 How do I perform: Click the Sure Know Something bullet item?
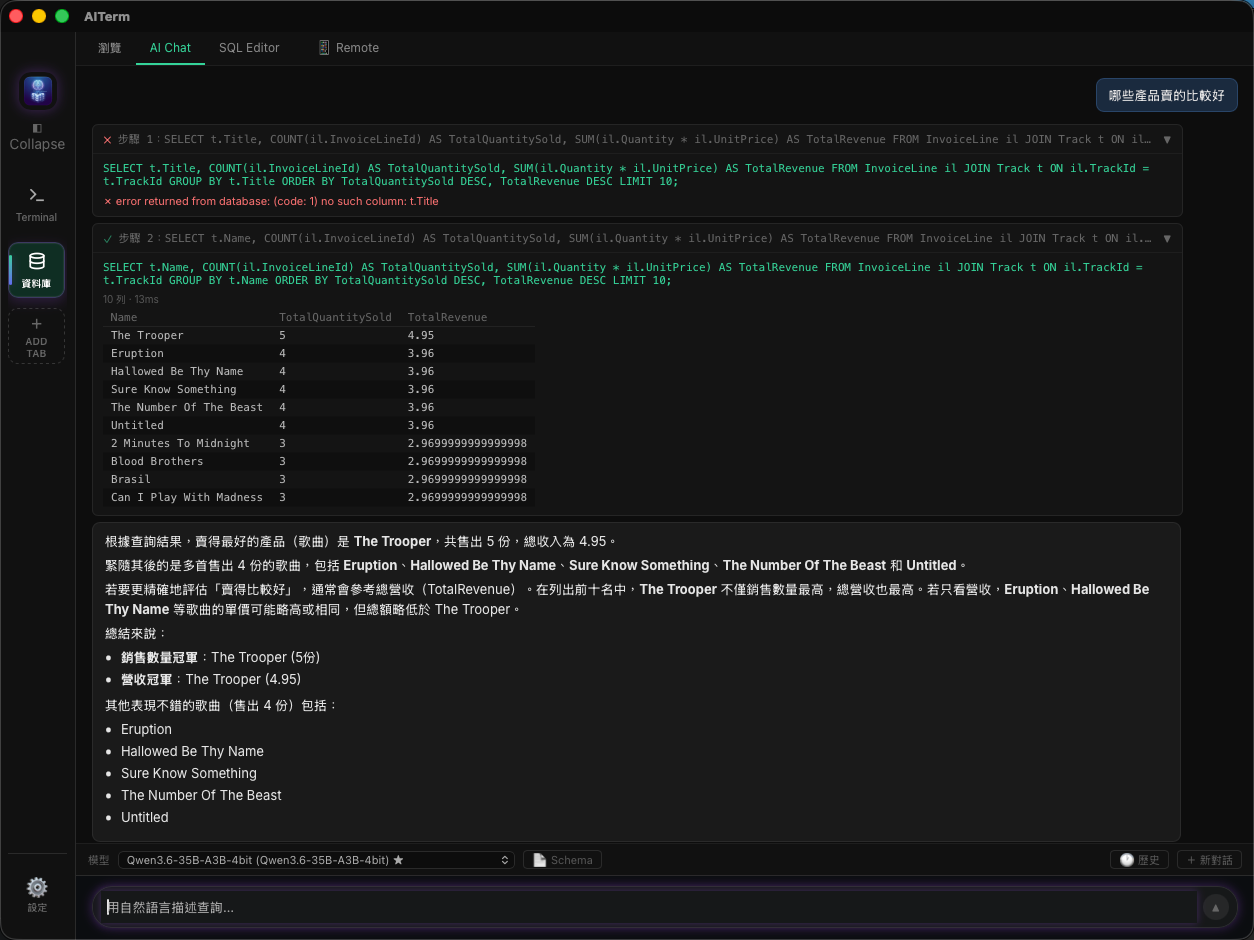coord(189,774)
